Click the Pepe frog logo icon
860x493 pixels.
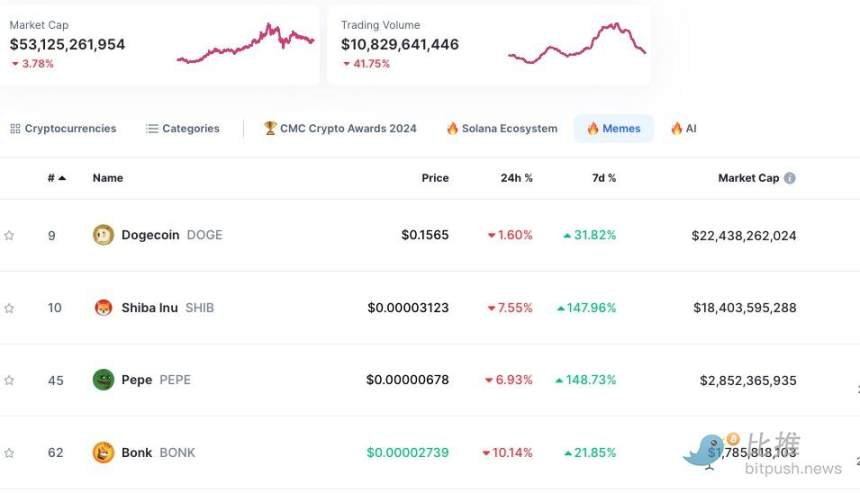[x=103, y=379]
